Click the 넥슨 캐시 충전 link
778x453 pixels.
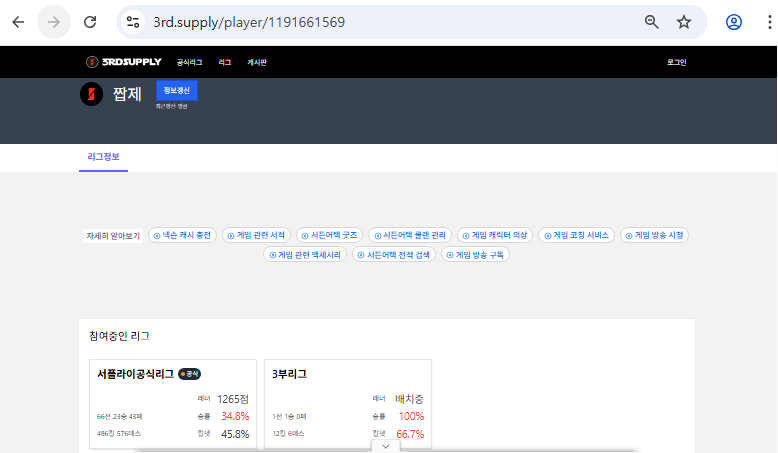[183, 235]
